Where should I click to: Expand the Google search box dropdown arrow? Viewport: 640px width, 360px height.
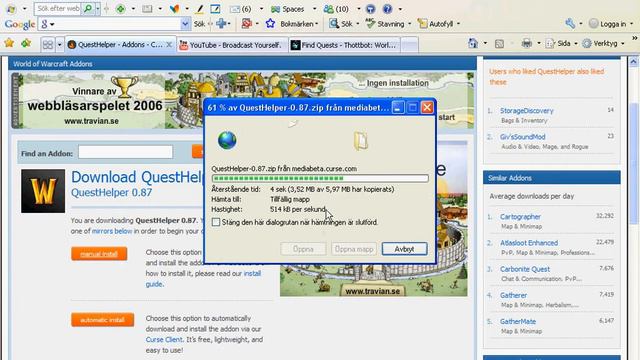click(x=185, y=24)
